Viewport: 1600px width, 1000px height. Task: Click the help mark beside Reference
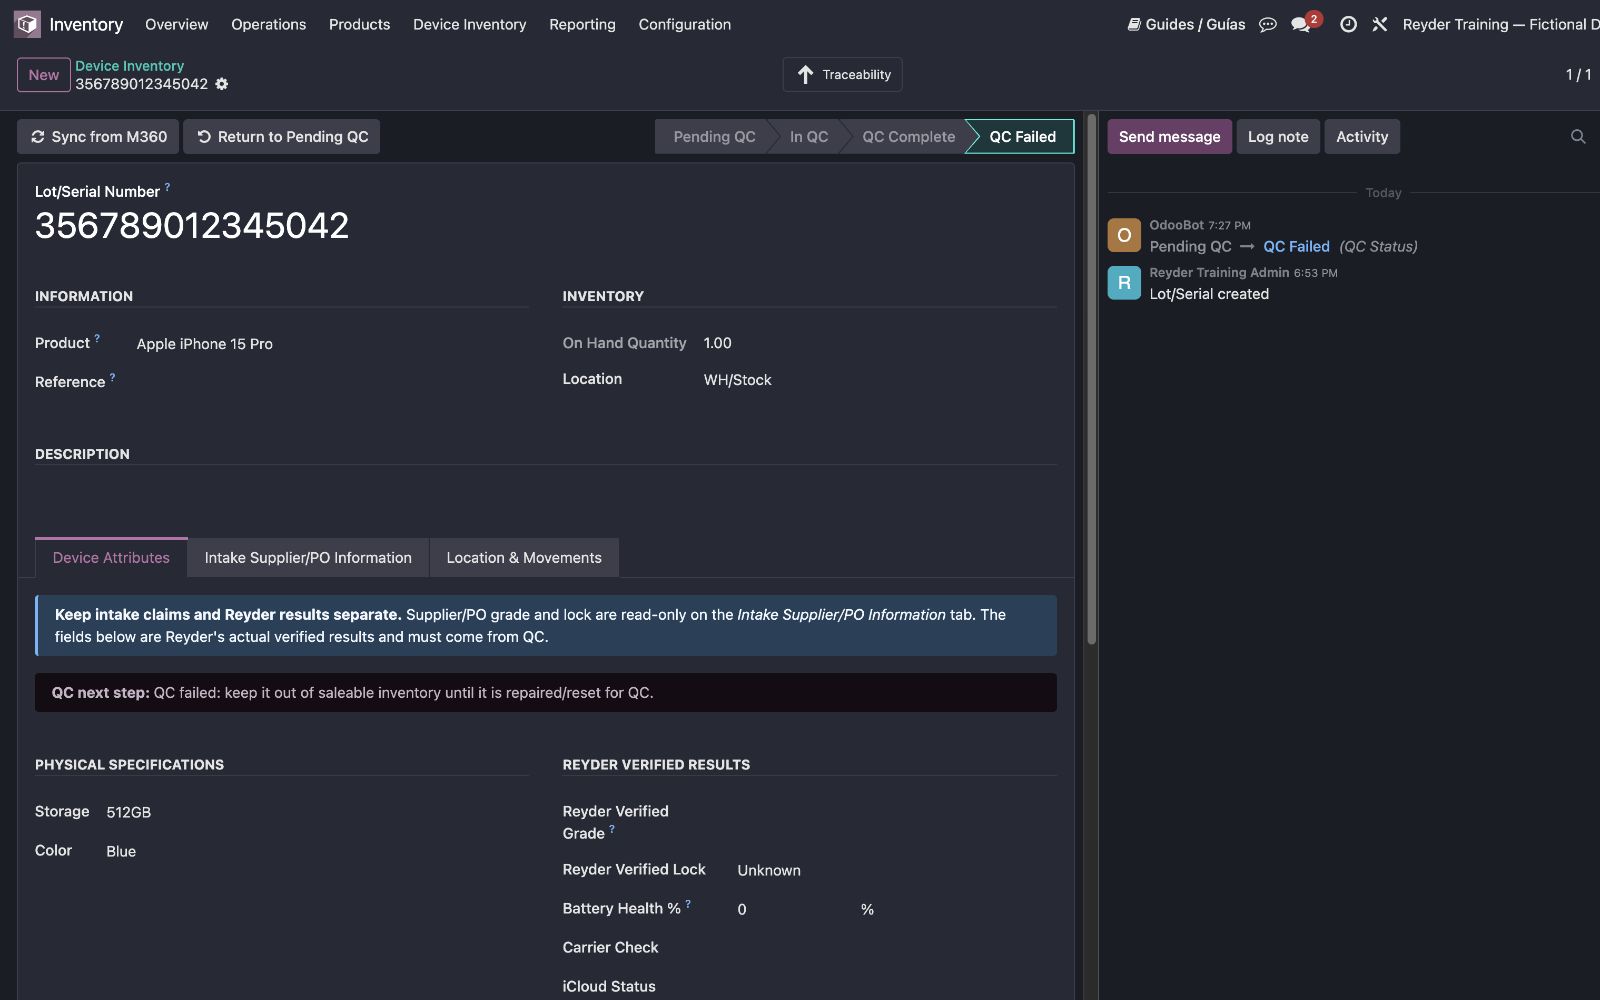tap(112, 378)
